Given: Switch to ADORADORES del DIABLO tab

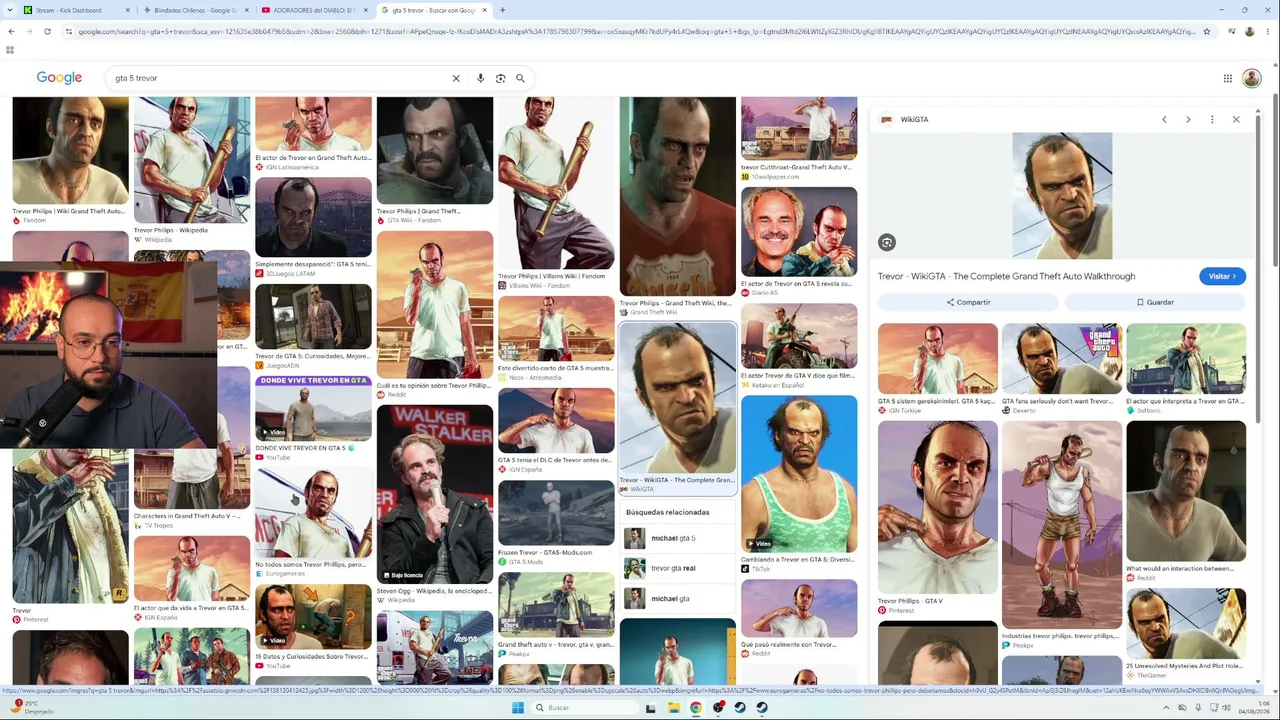Looking at the screenshot, I should tap(313, 10).
